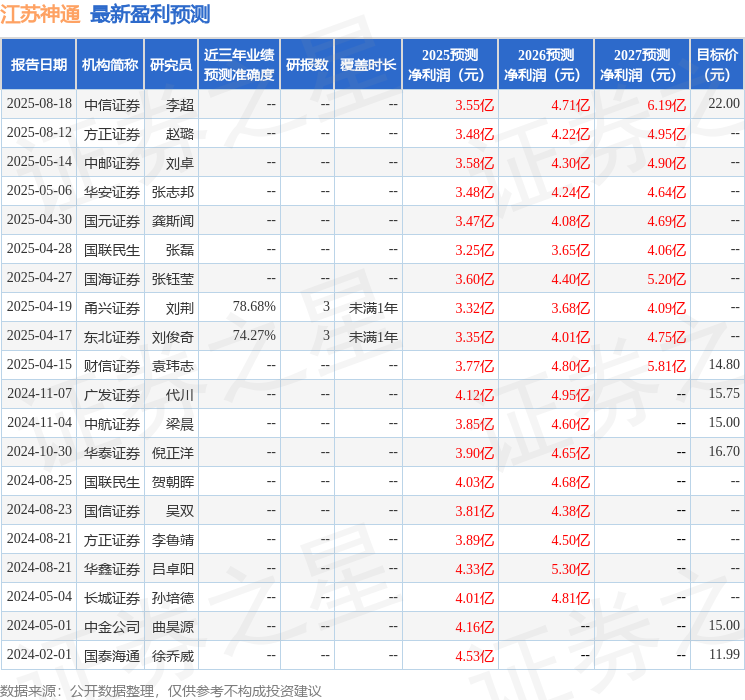This screenshot has width=745, height=700.
Task: Click 4.03亿 in 2025 forecast column
Action: coord(474,481)
